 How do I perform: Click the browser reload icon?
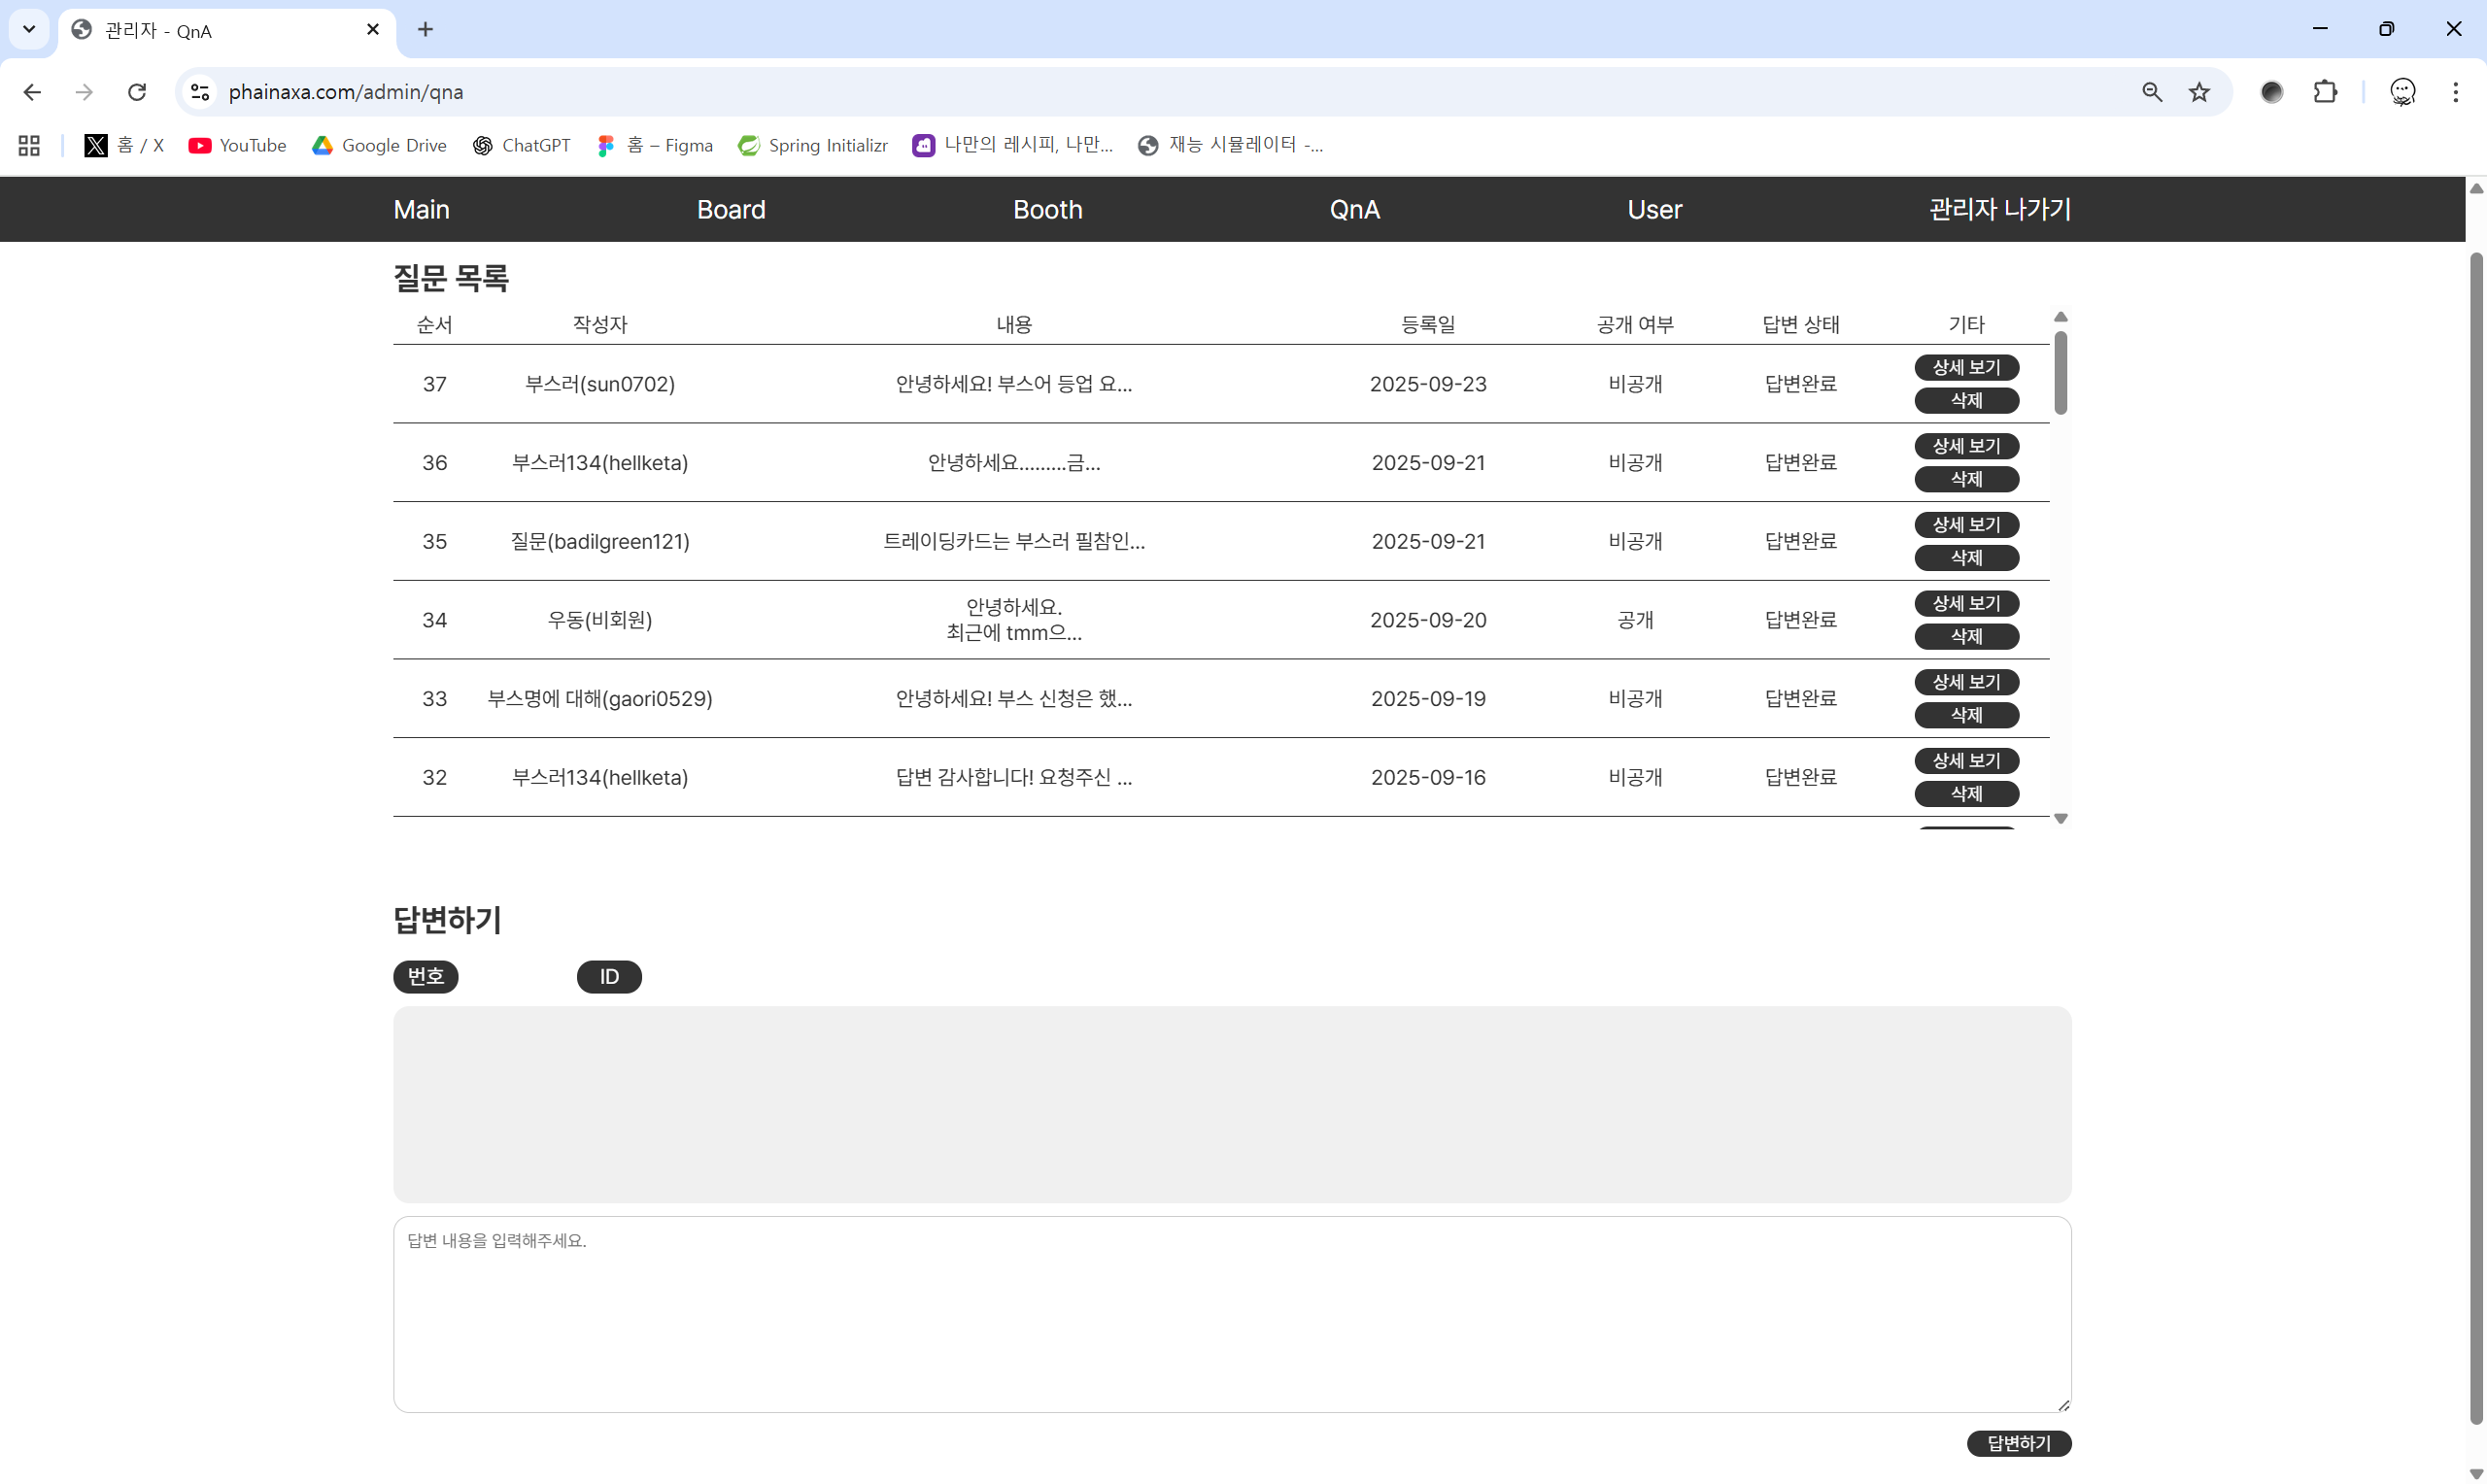click(x=137, y=92)
